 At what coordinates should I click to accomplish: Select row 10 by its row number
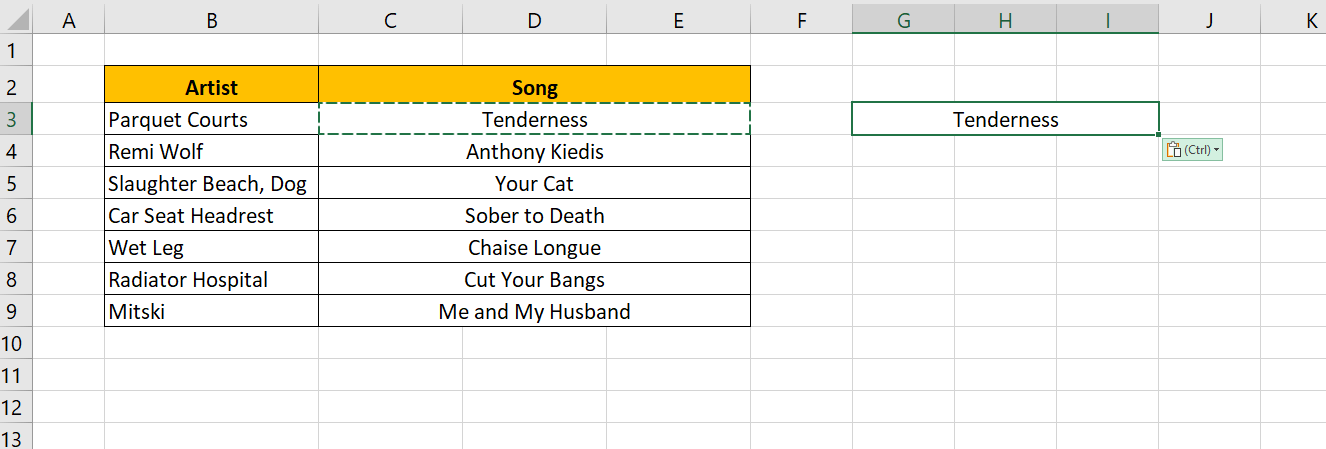[17, 344]
